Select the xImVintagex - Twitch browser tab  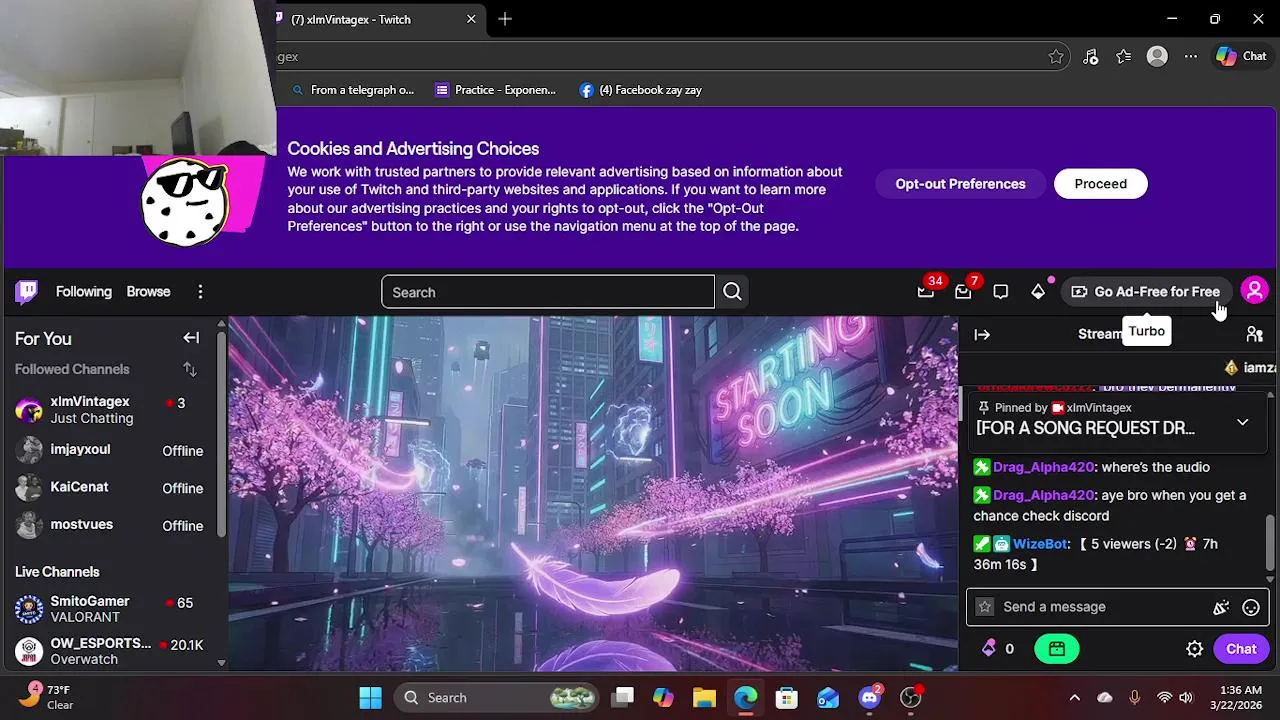pos(374,19)
